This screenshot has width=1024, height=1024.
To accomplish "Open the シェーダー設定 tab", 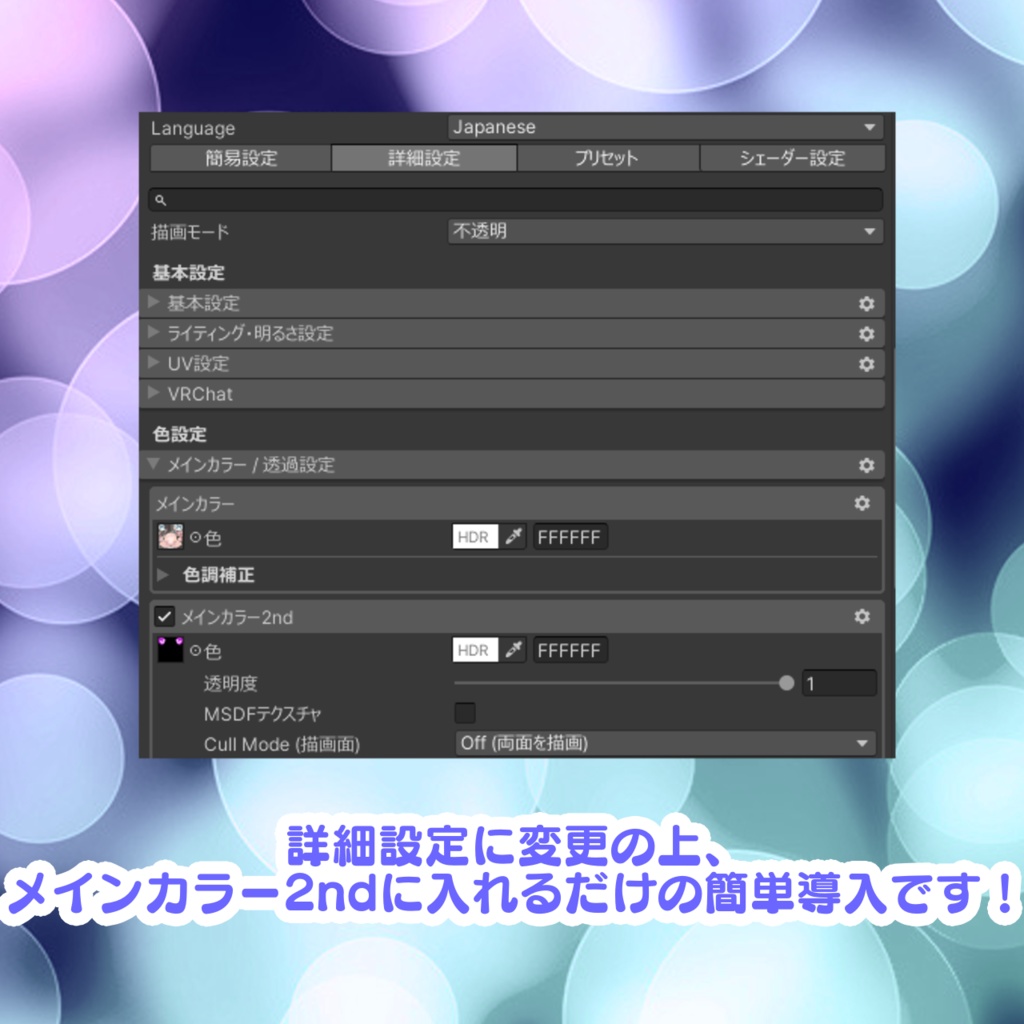I will pos(792,157).
